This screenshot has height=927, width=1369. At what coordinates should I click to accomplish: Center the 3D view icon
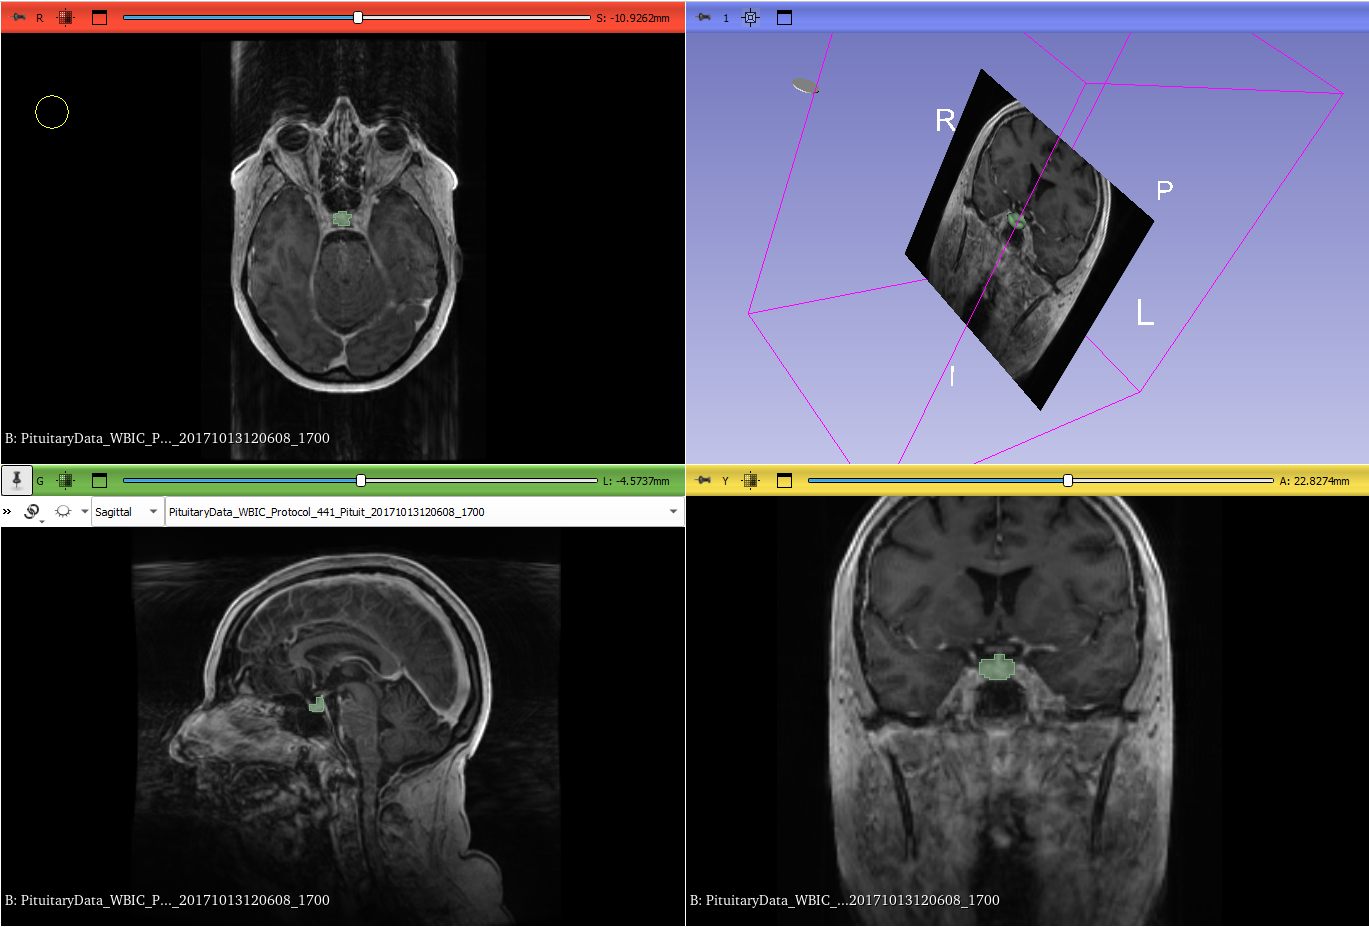(x=751, y=17)
